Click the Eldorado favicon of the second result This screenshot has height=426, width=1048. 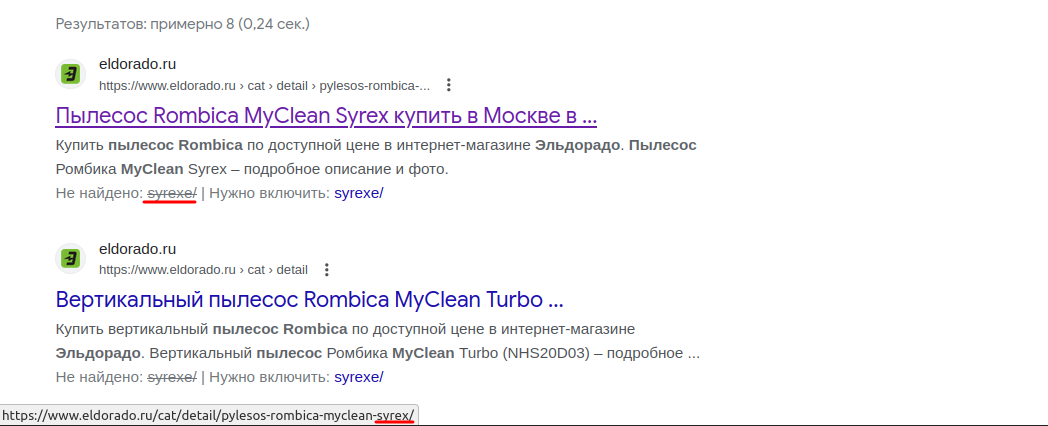click(x=71, y=259)
